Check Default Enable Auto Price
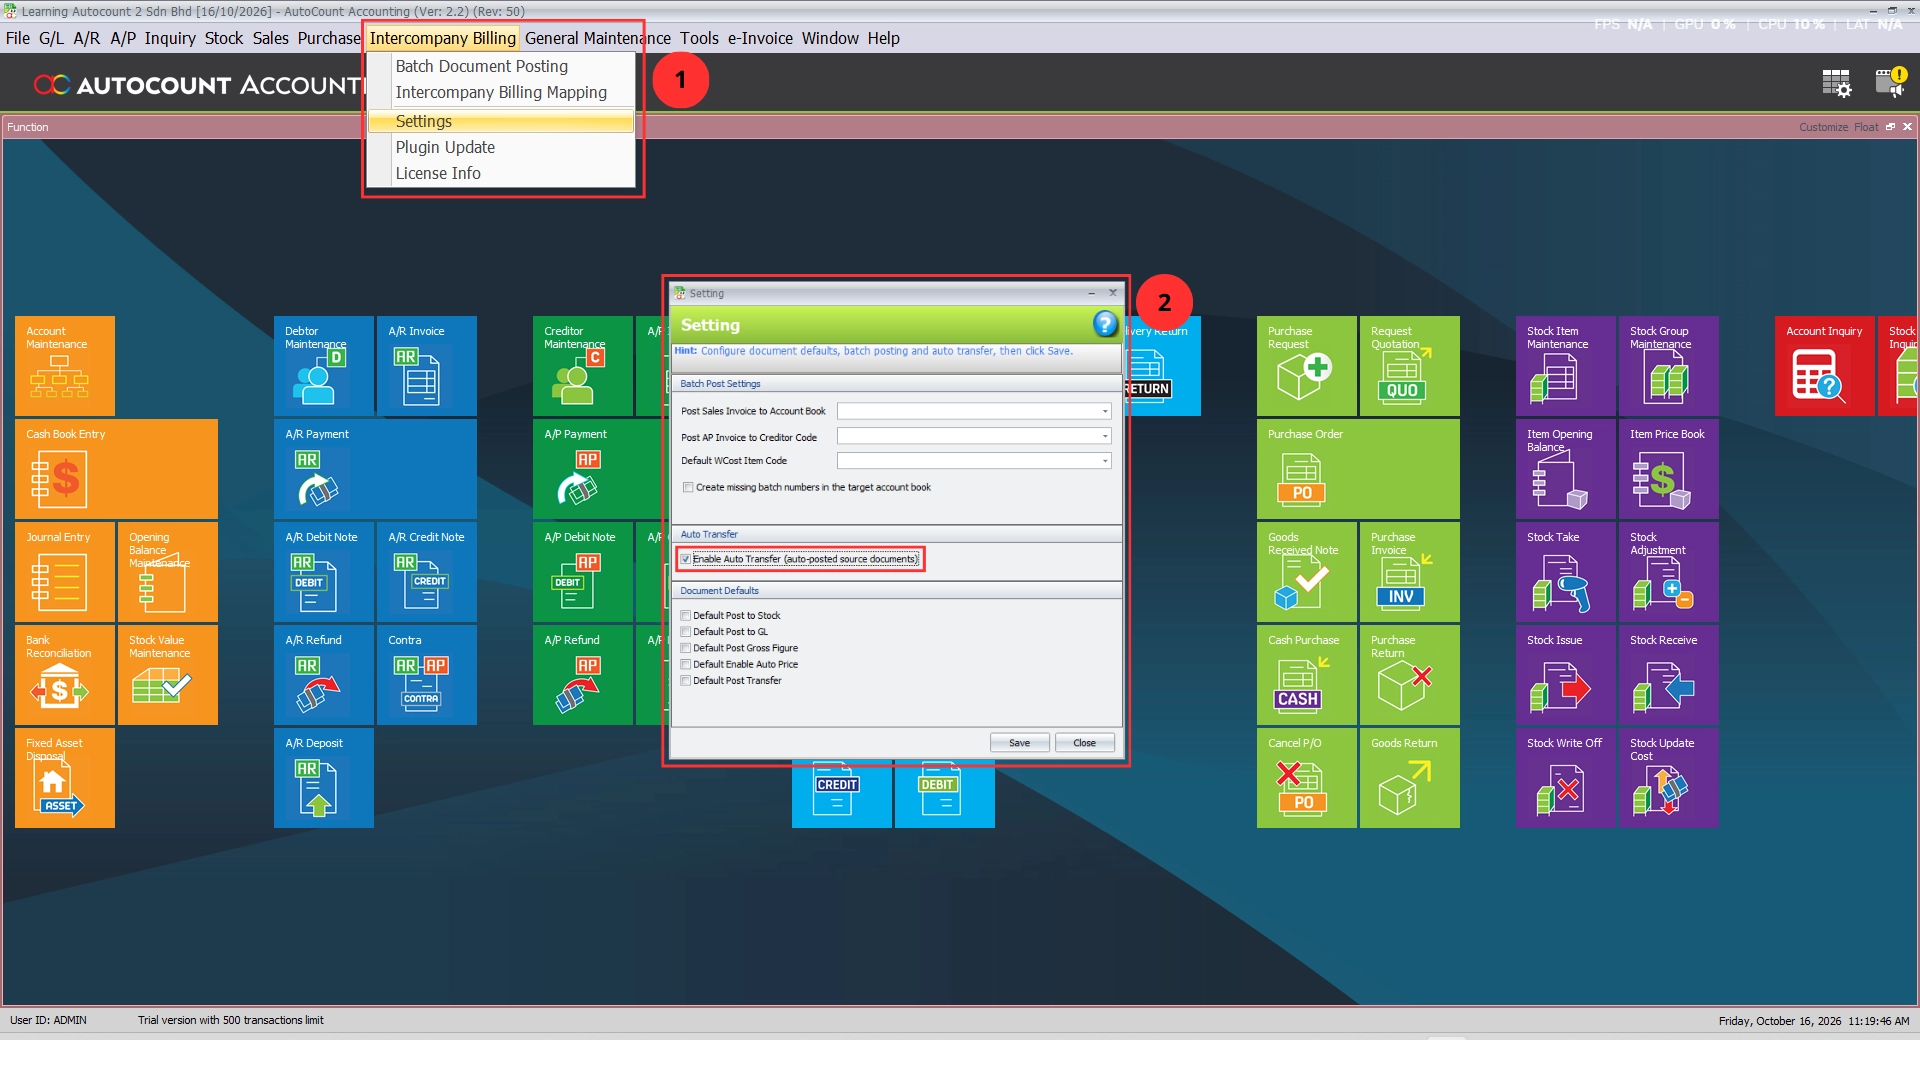 686,664
